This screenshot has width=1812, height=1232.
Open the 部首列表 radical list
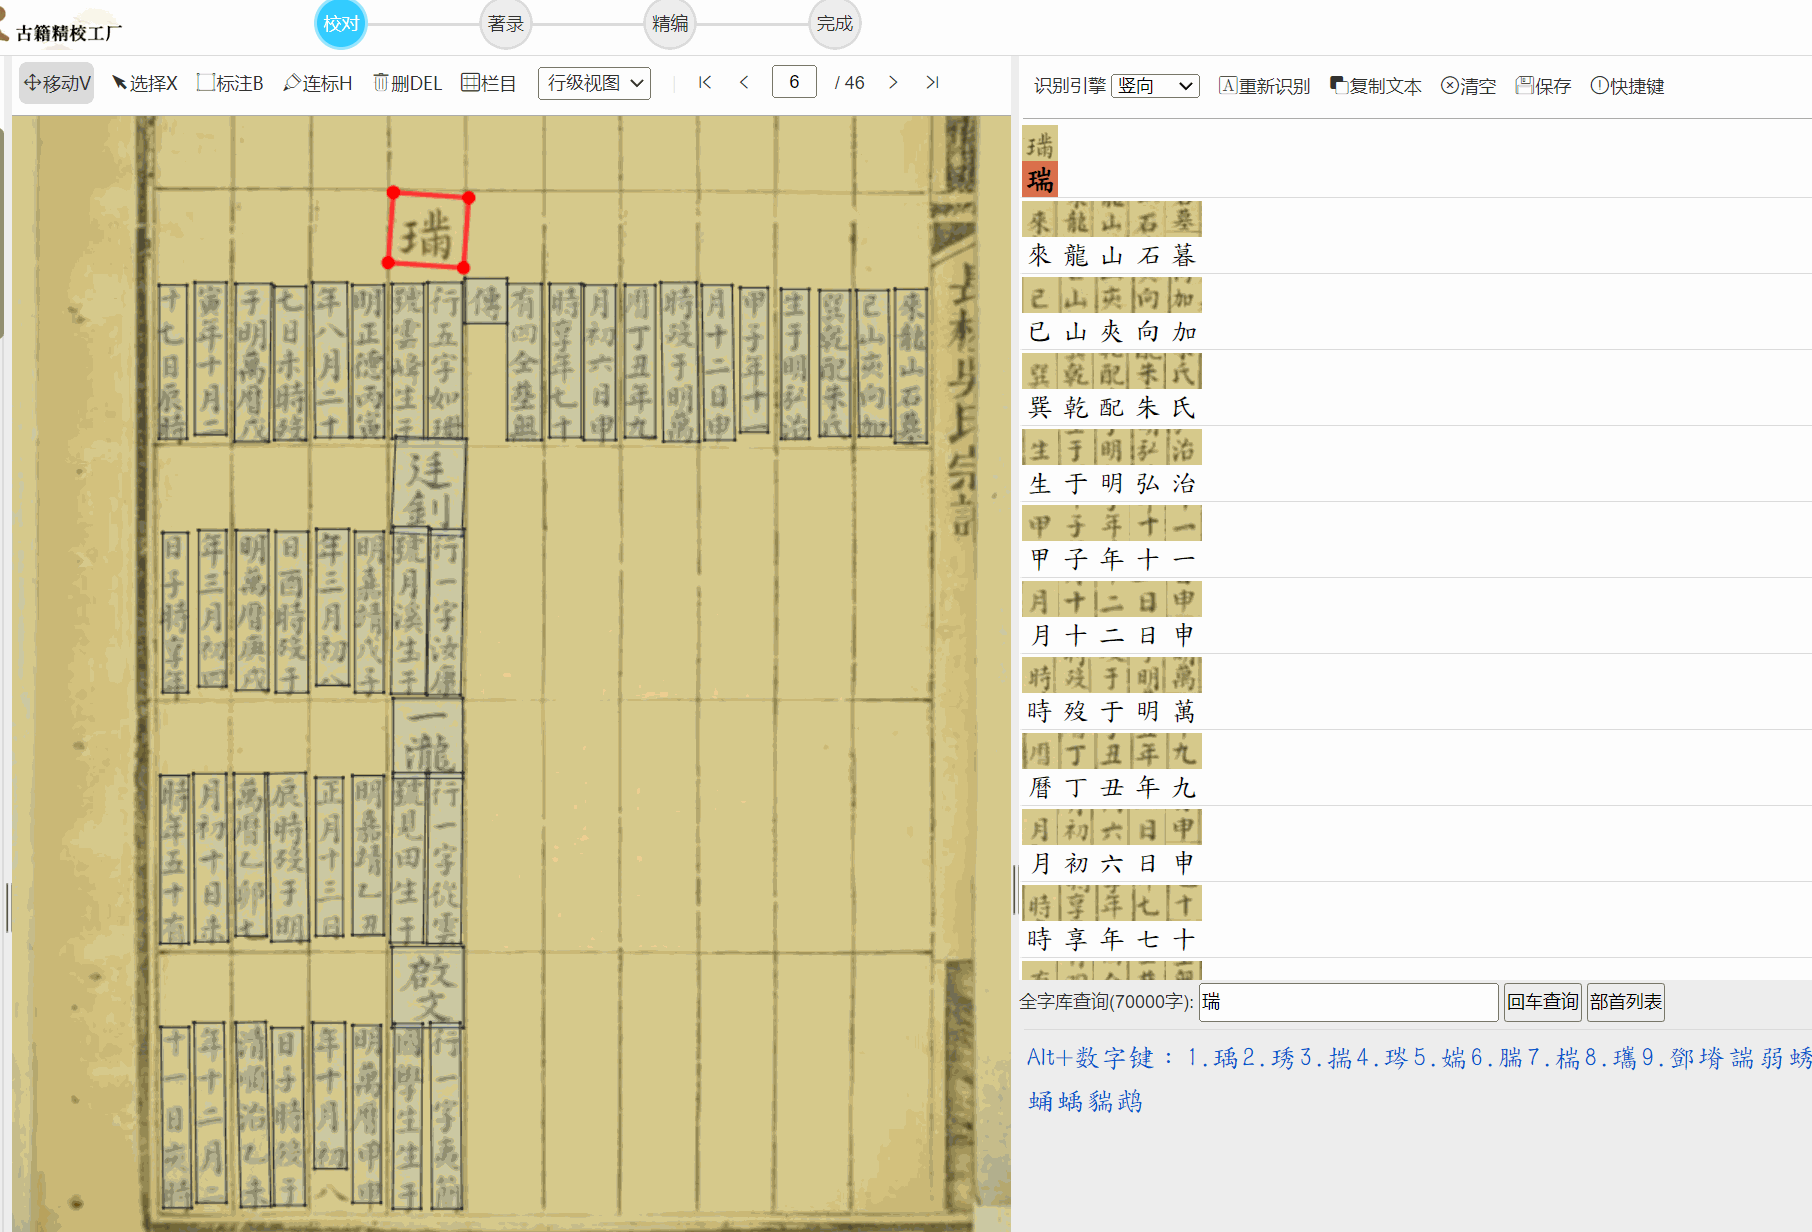pos(1625,1002)
